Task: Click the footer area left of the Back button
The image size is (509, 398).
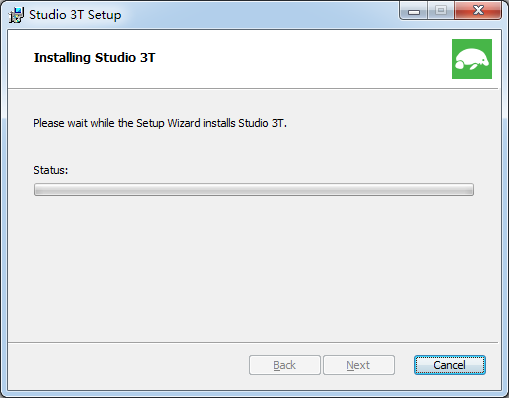Action: pos(128,366)
